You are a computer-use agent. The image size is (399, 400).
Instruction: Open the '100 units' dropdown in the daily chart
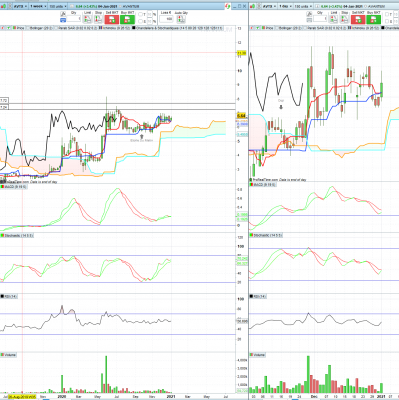(302, 6)
